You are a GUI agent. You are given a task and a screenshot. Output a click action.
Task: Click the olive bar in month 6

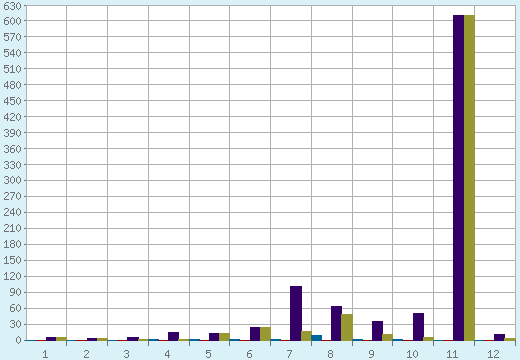point(265,334)
